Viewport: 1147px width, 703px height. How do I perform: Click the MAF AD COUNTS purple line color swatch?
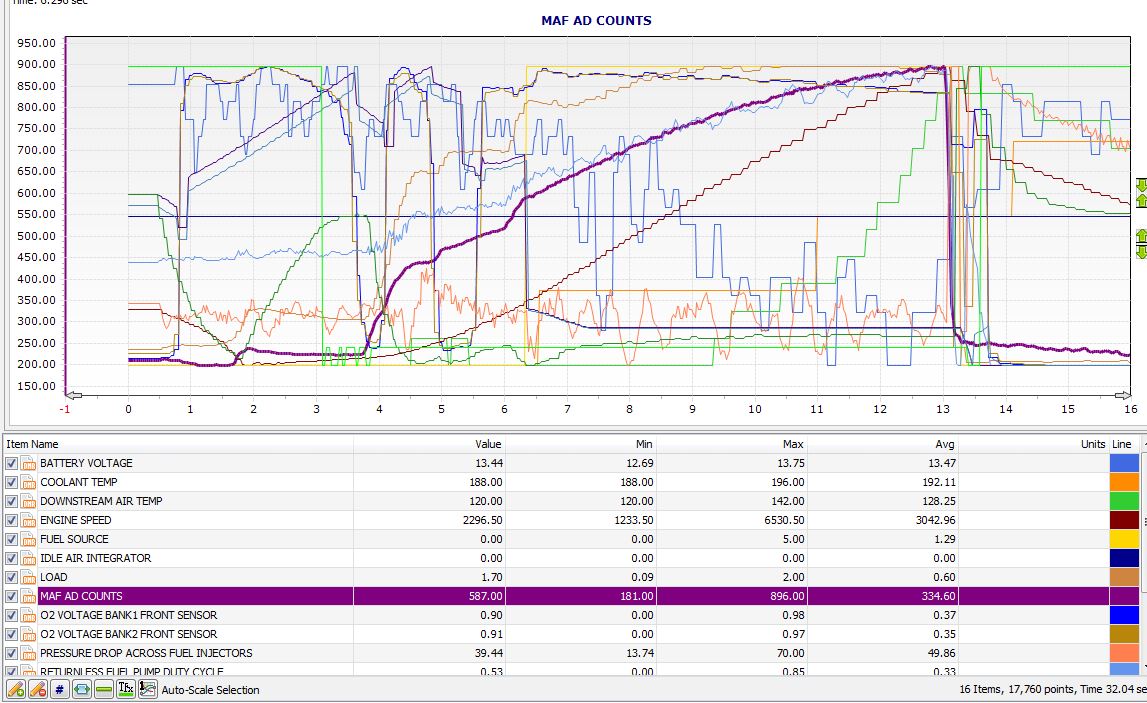click(1124, 596)
